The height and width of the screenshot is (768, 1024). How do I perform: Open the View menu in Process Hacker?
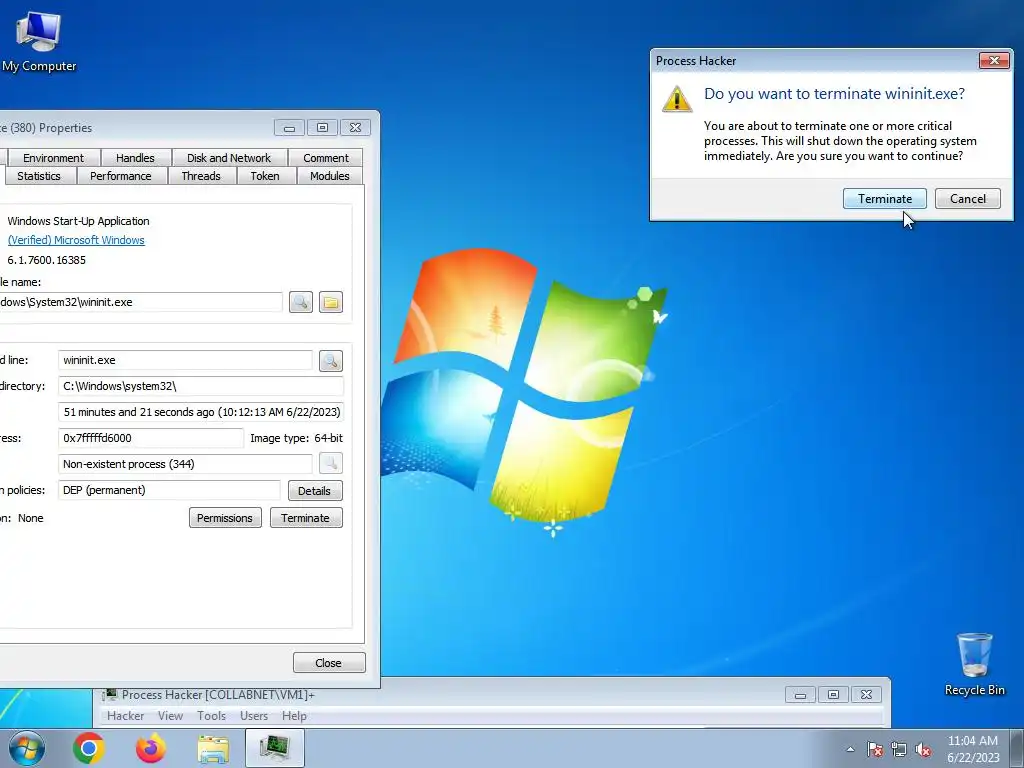tap(170, 716)
